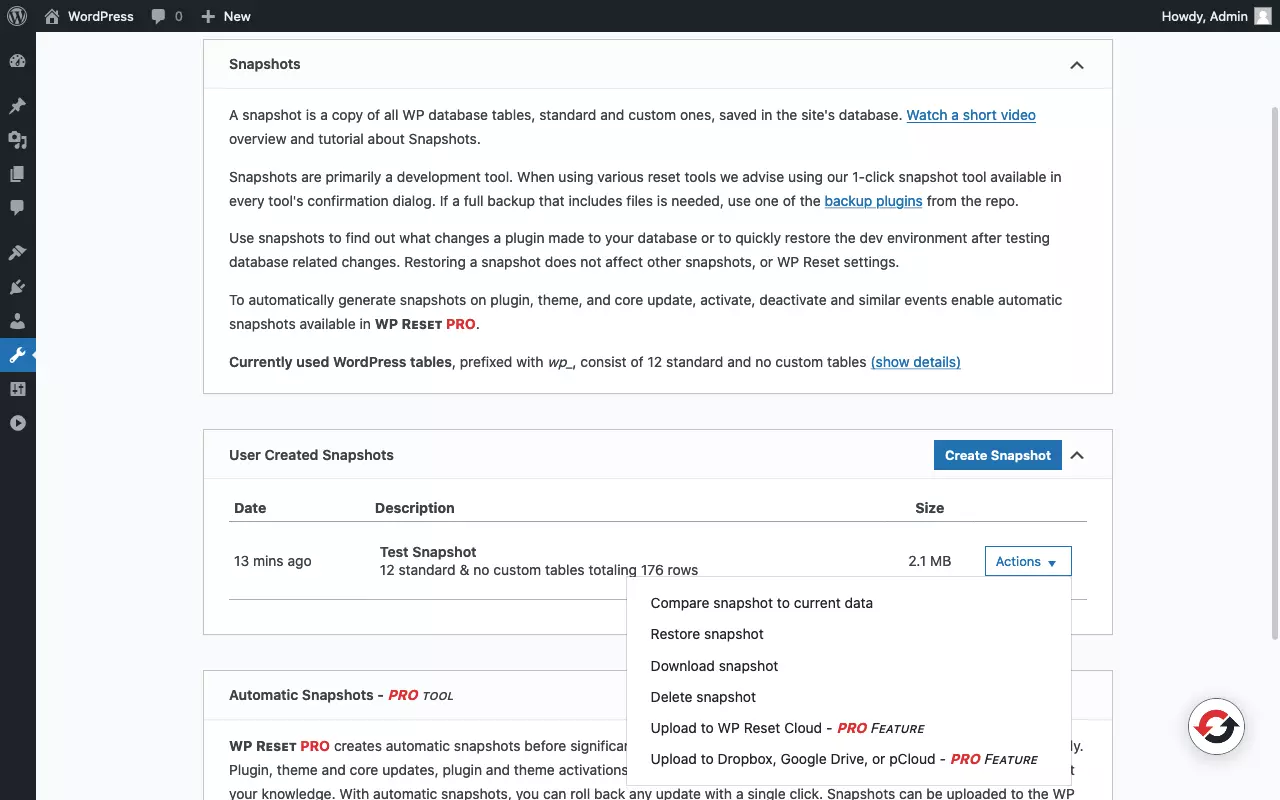
Task: Open the Plugins sidebar icon
Action: click(17, 287)
